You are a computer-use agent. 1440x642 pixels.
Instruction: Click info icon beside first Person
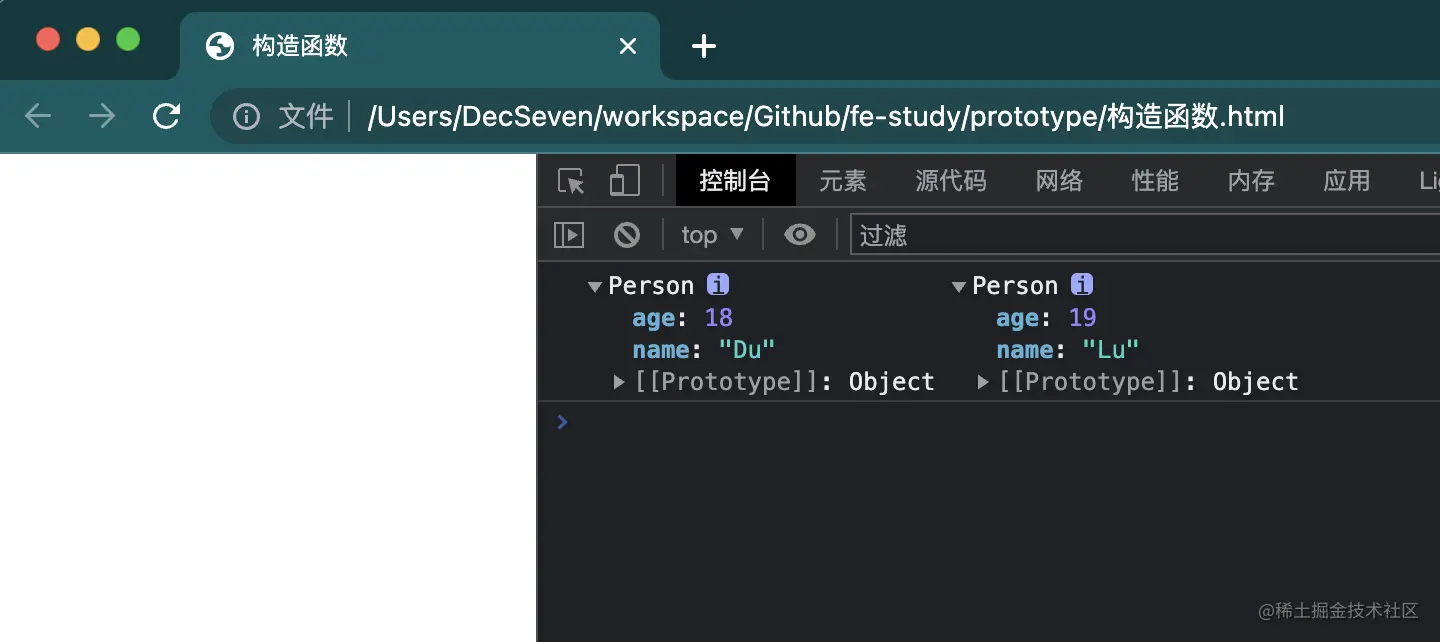pos(718,285)
